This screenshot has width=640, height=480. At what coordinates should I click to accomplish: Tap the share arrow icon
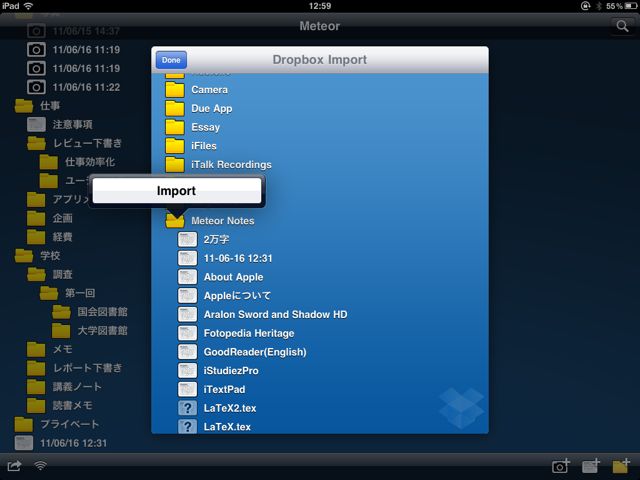[14, 466]
